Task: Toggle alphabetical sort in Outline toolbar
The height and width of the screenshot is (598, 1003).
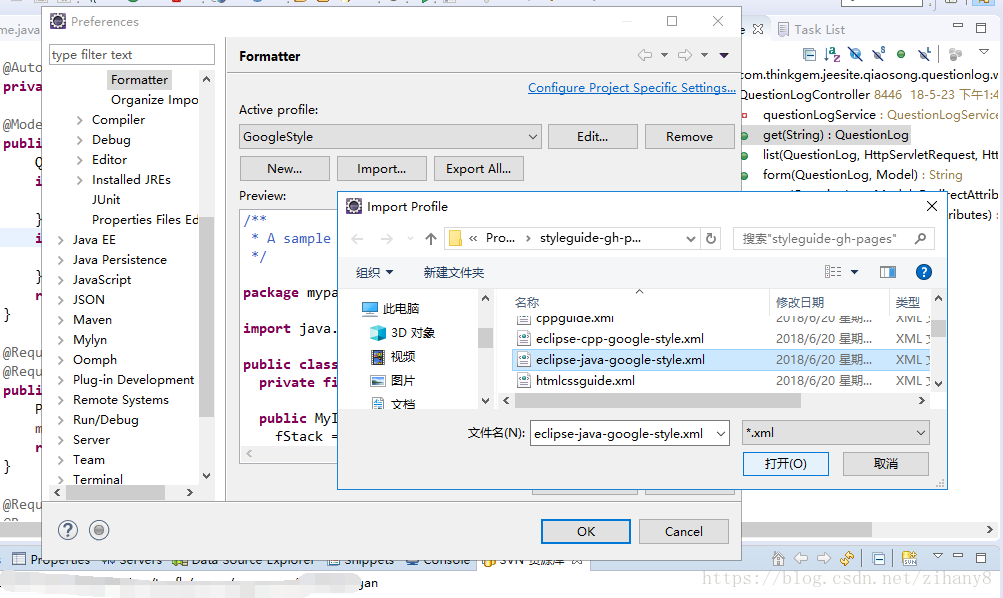Action: [832, 54]
